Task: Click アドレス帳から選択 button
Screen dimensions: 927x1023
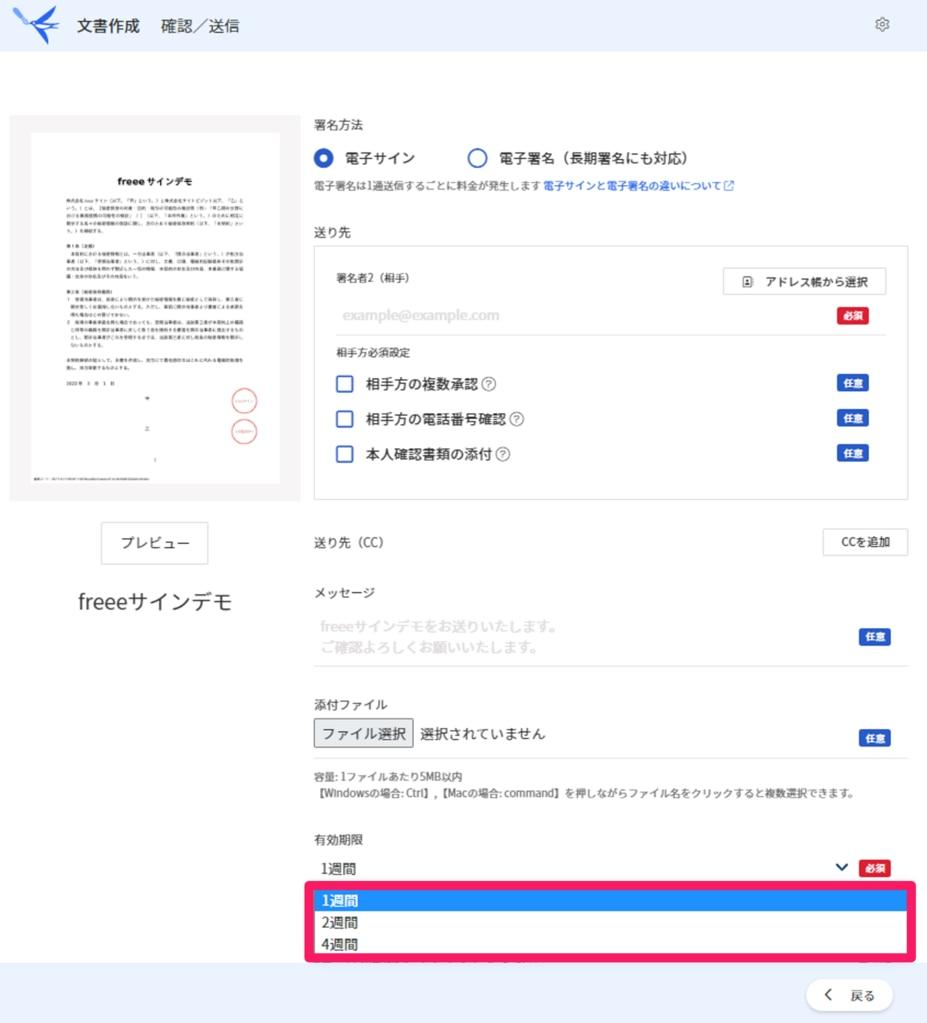Action: tap(804, 282)
